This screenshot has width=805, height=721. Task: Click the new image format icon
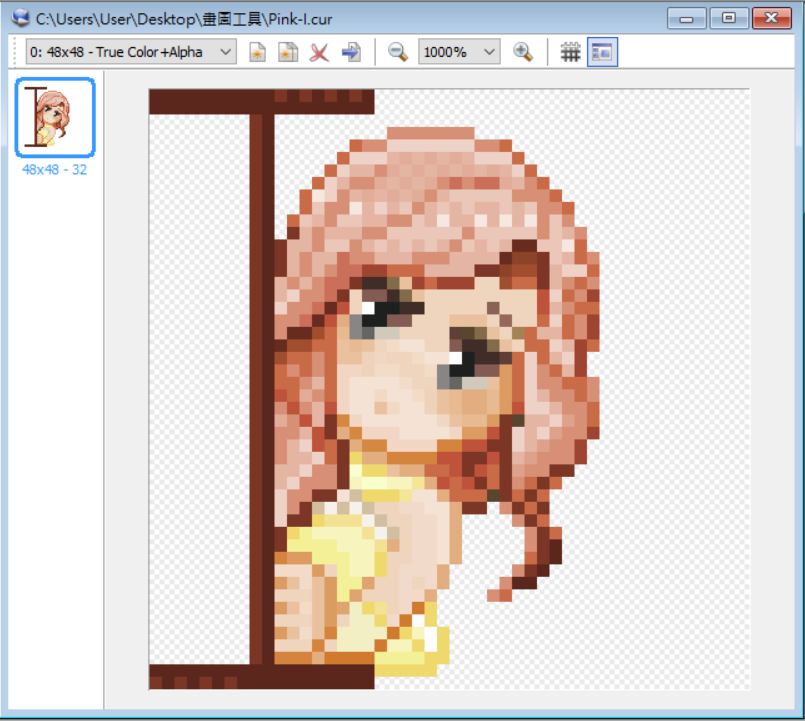(257, 52)
